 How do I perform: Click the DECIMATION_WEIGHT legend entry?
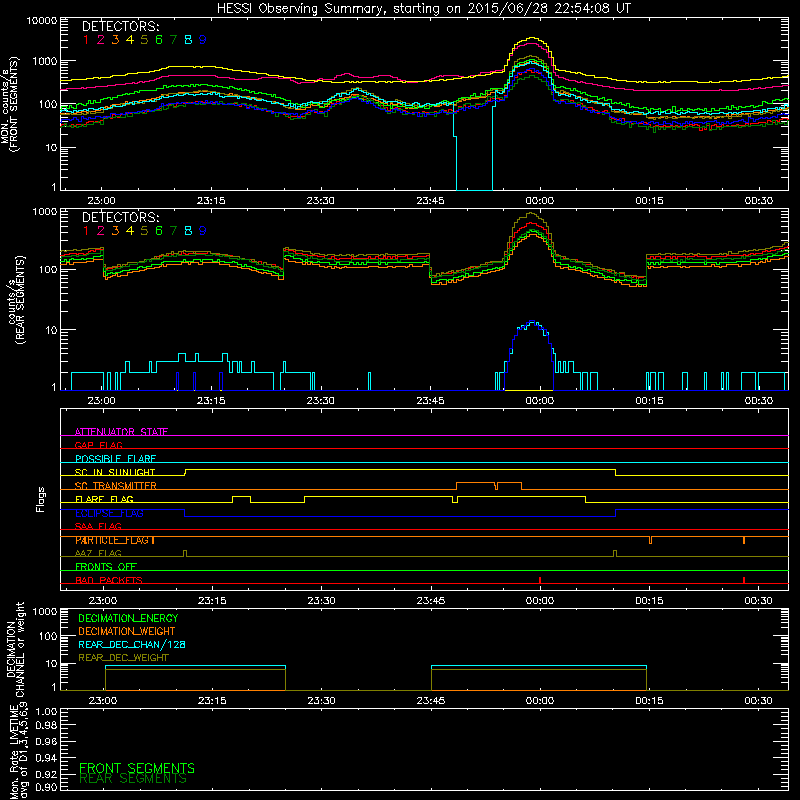127,632
